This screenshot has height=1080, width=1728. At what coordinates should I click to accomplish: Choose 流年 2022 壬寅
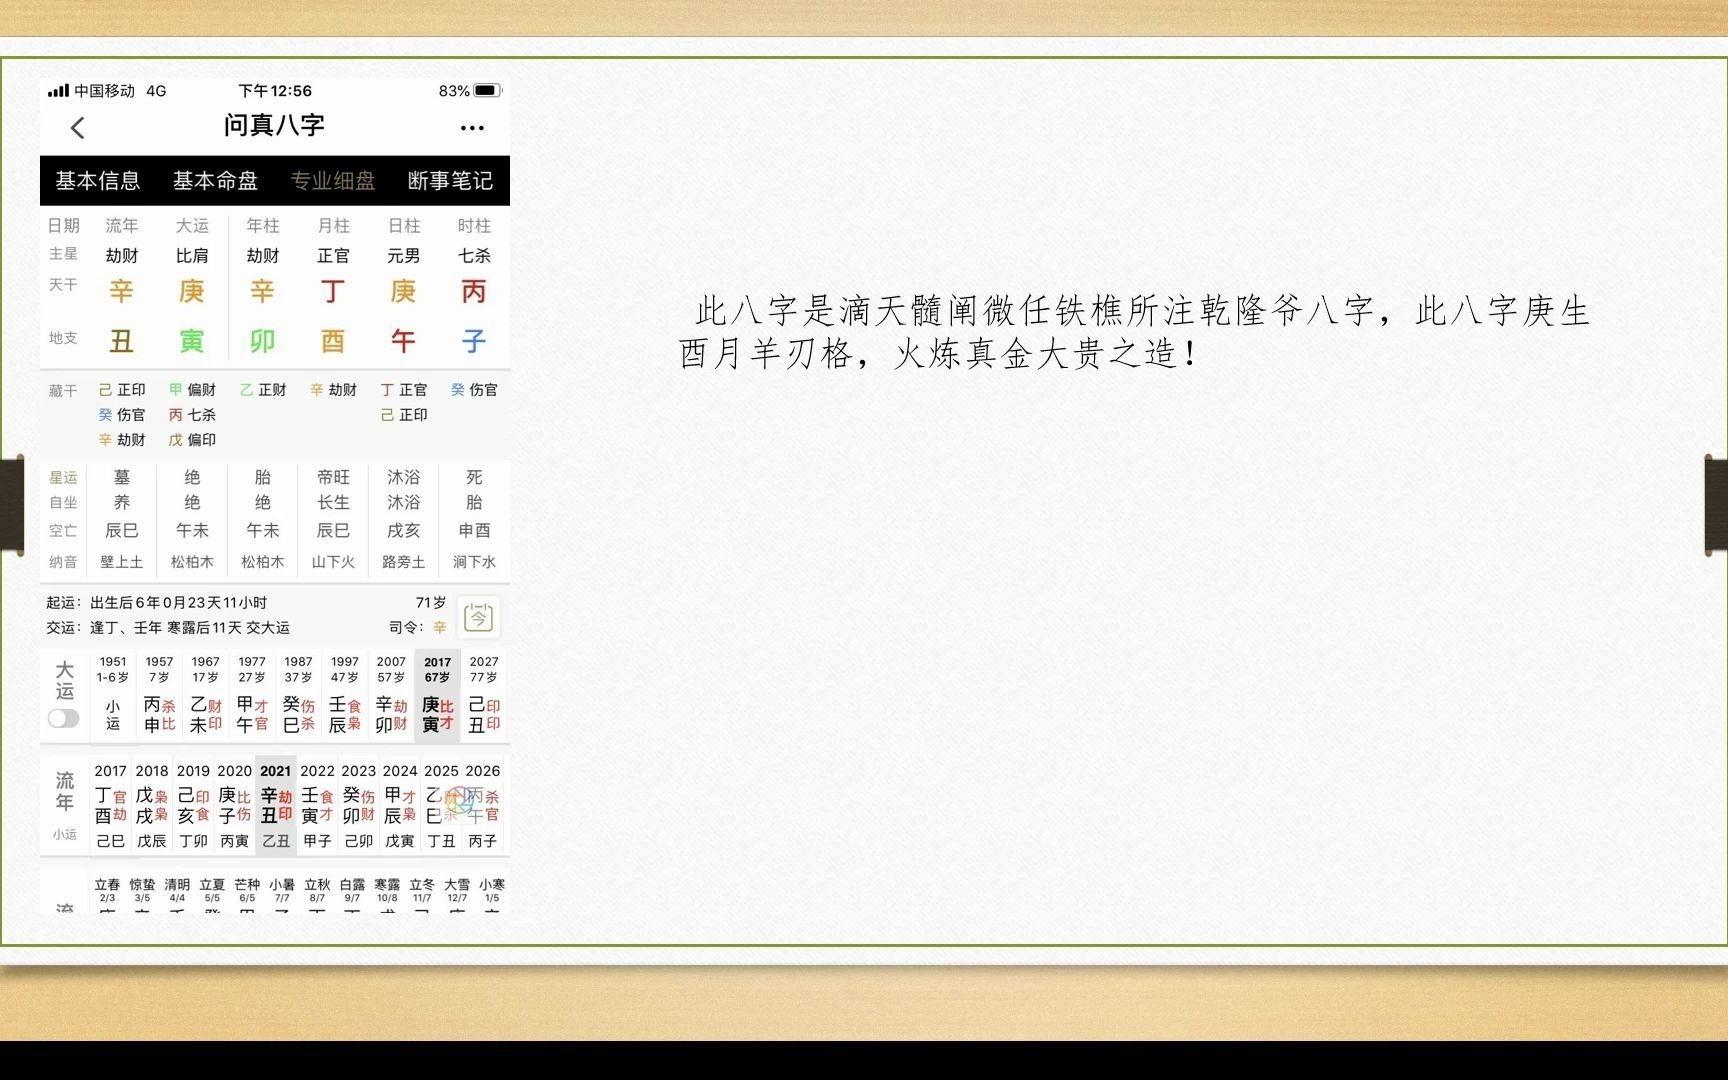coord(317,806)
